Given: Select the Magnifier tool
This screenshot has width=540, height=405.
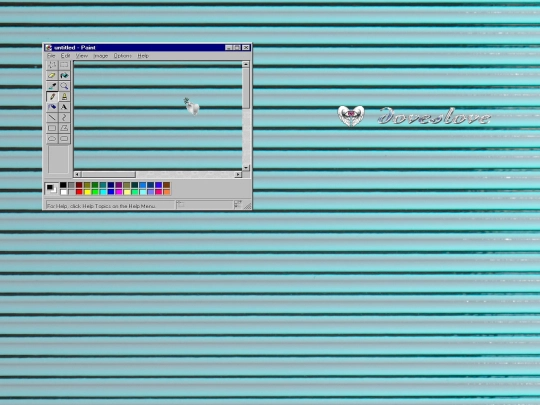Looking at the screenshot, I should click(x=64, y=86).
